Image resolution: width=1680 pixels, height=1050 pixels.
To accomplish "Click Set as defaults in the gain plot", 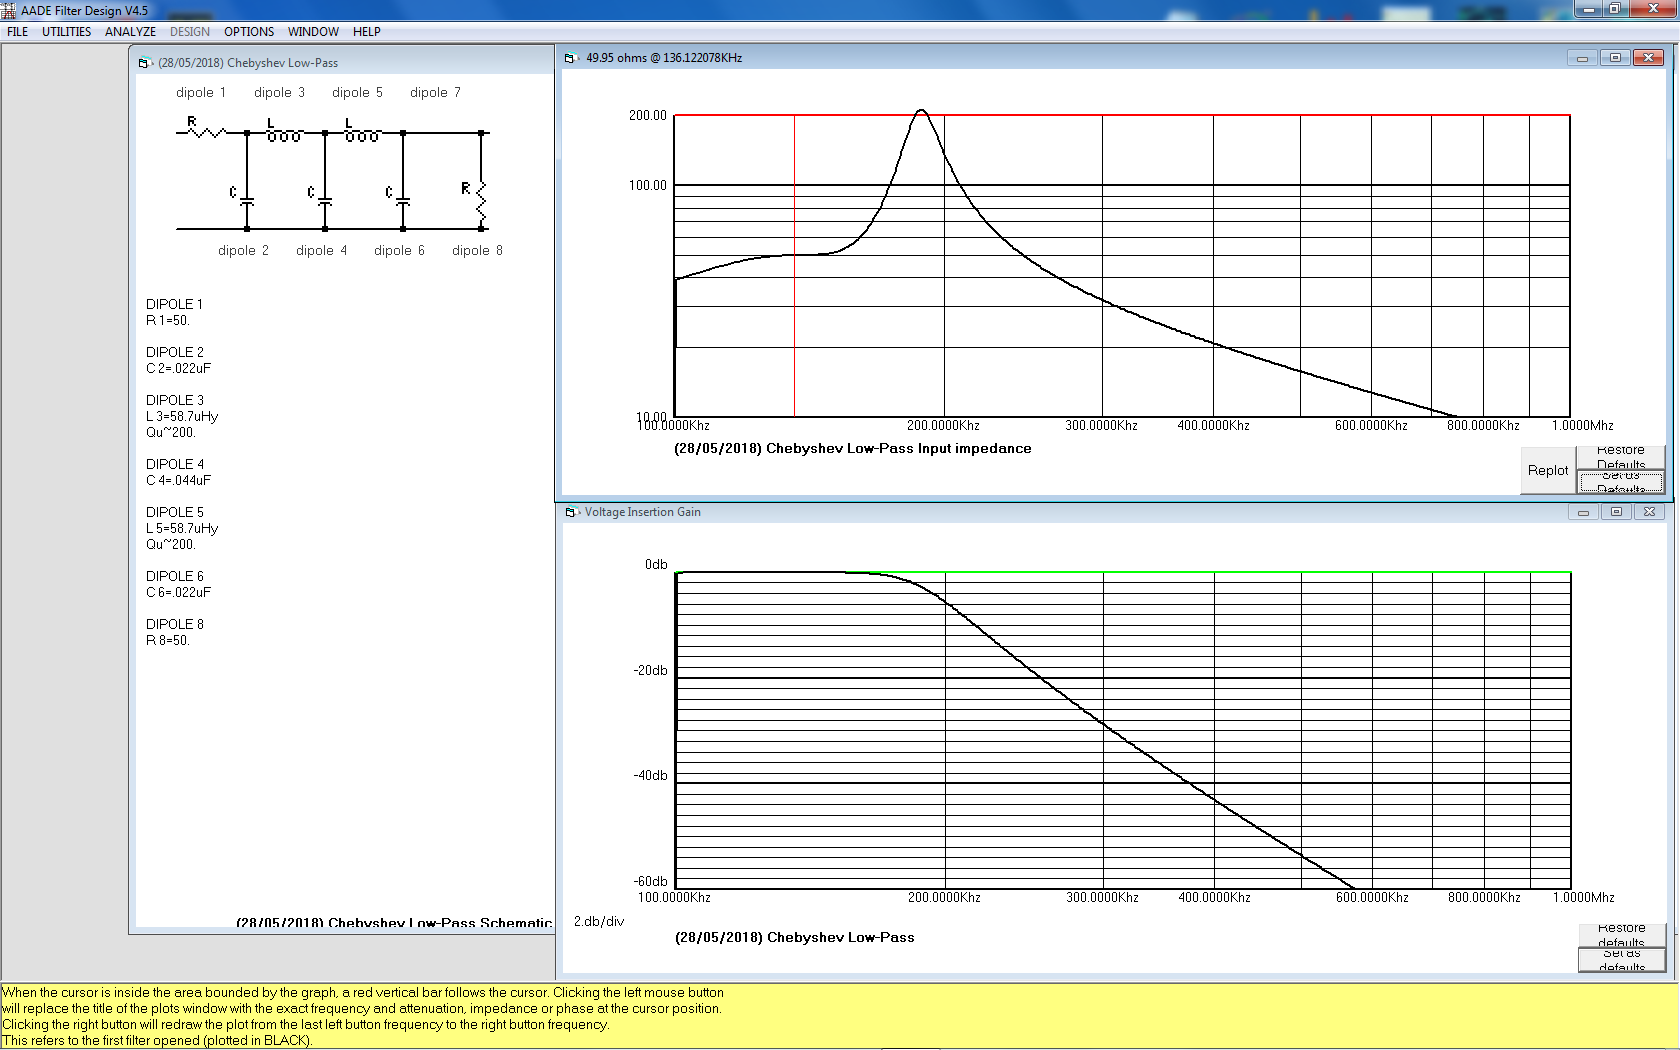I will pos(1621,960).
